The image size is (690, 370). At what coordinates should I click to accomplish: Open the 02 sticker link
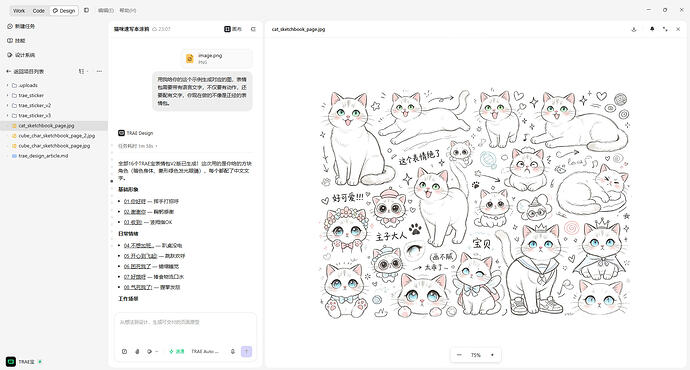[x=135, y=212]
